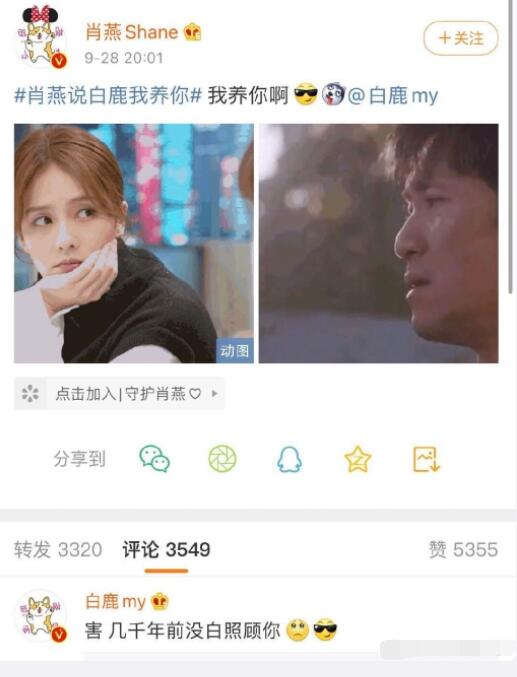Select the 评论 3549 tab
Viewport: 517px width, 677px height.
click(x=166, y=550)
